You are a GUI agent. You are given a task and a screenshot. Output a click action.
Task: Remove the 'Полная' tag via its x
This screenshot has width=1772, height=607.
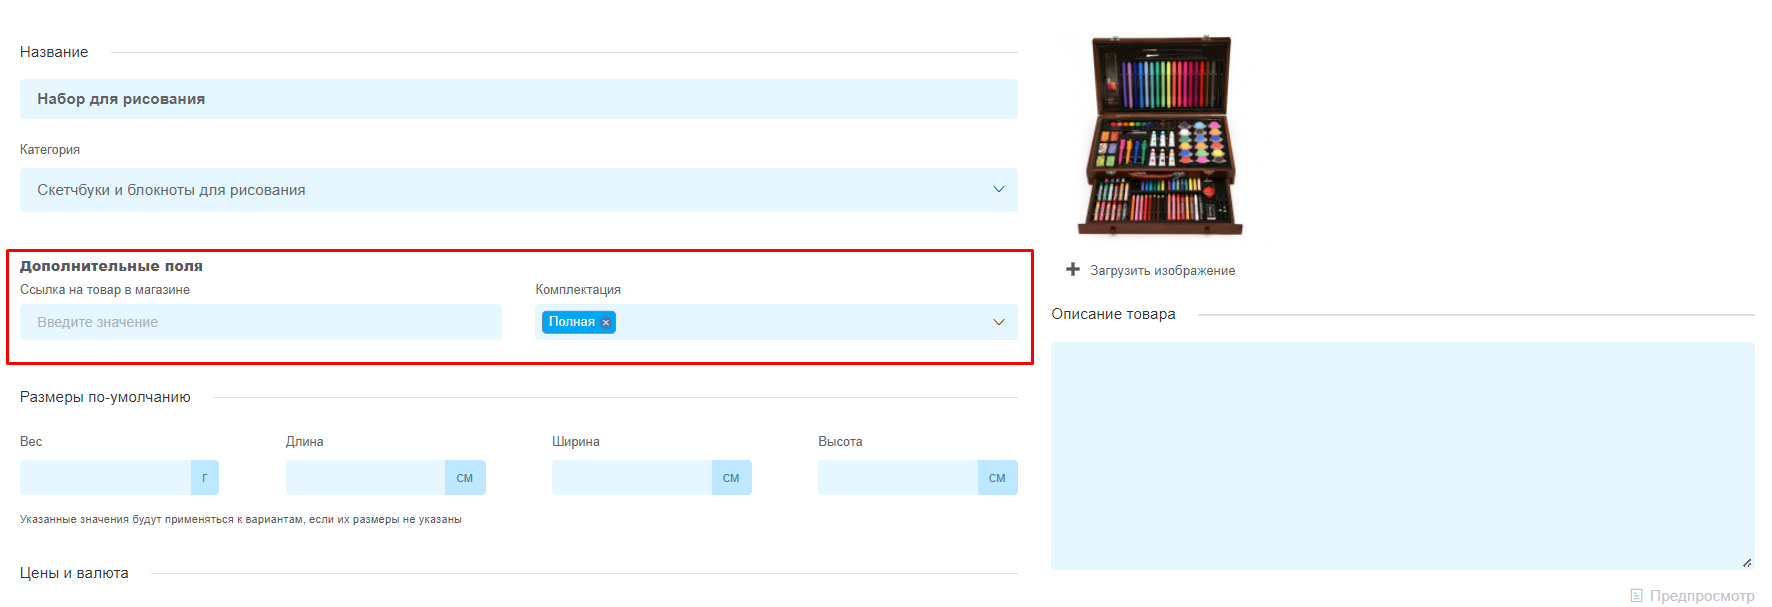click(x=606, y=322)
